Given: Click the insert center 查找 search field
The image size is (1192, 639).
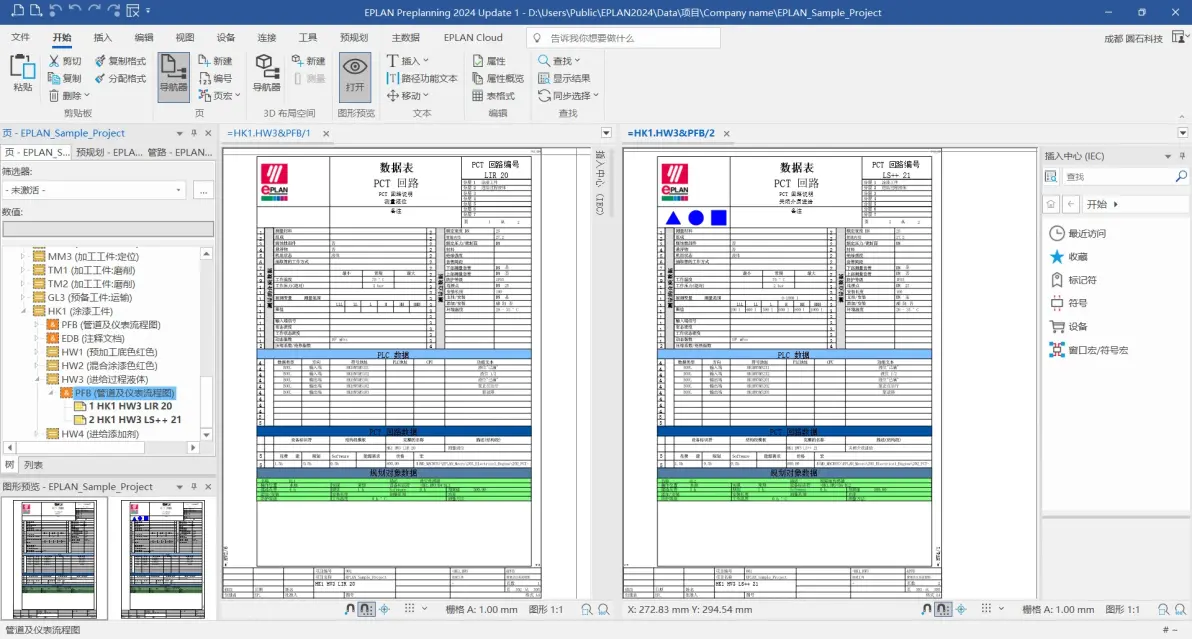Looking at the screenshot, I should [x=1118, y=176].
